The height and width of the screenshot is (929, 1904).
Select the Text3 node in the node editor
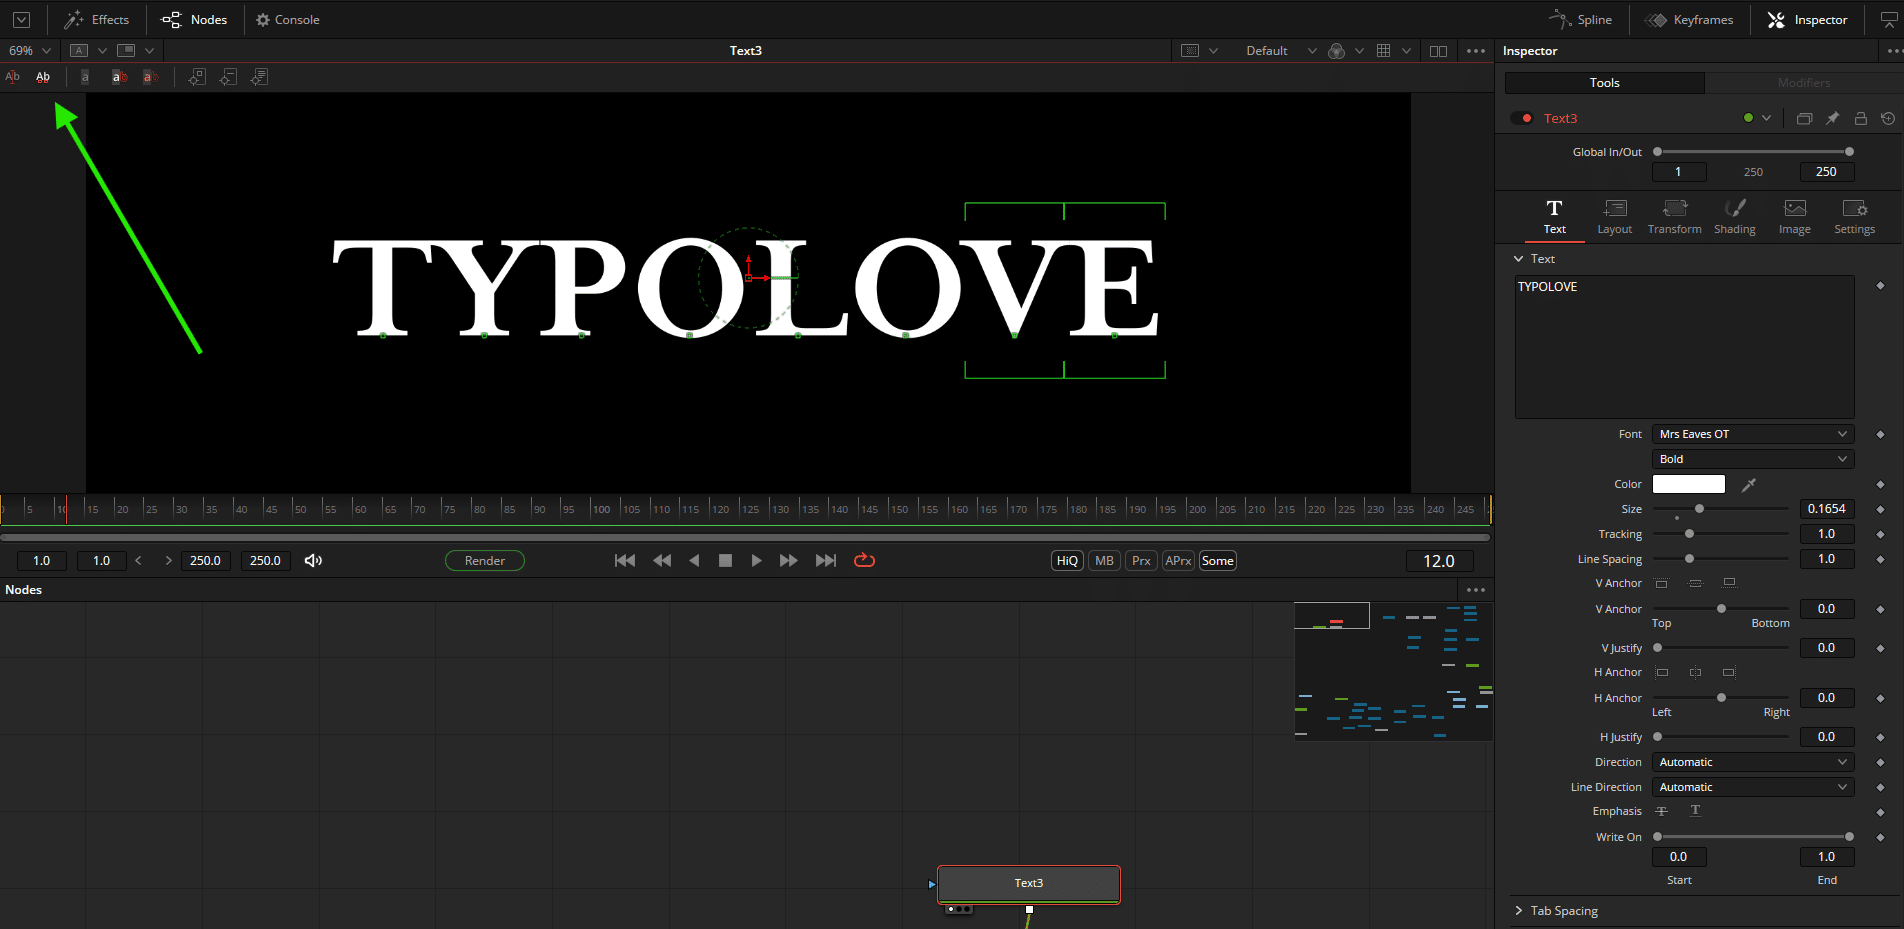tap(1028, 883)
